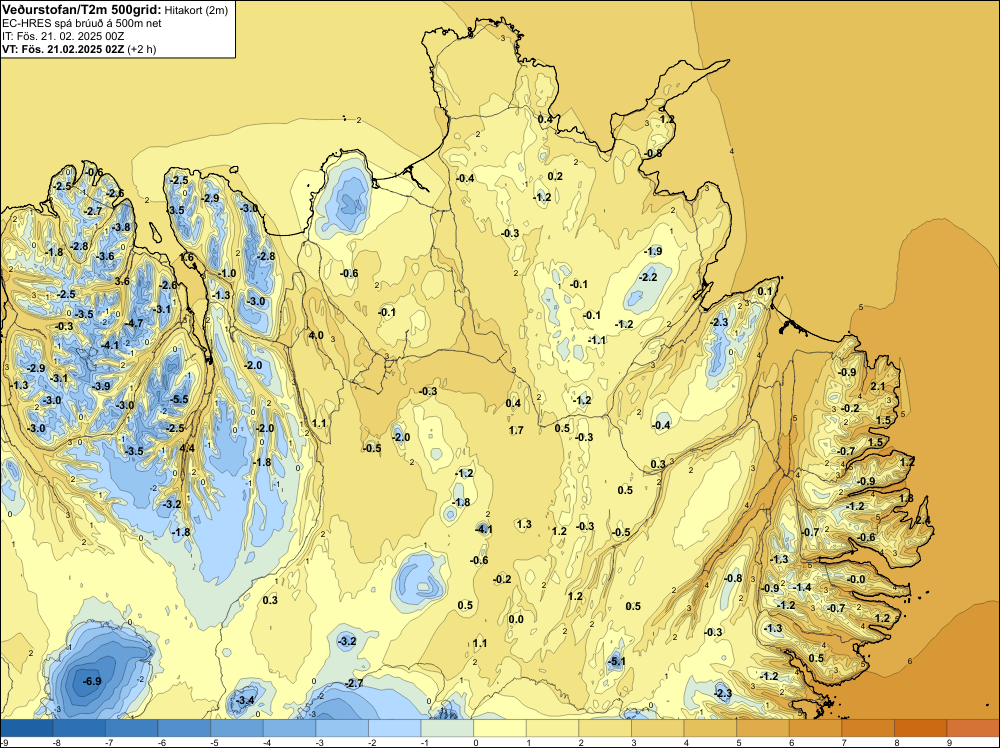Click the 'IT: Fös. 21. 02. 2025 00Z' line
The width and height of the screenshot is (1000, 748).
(x=63, y=36)
